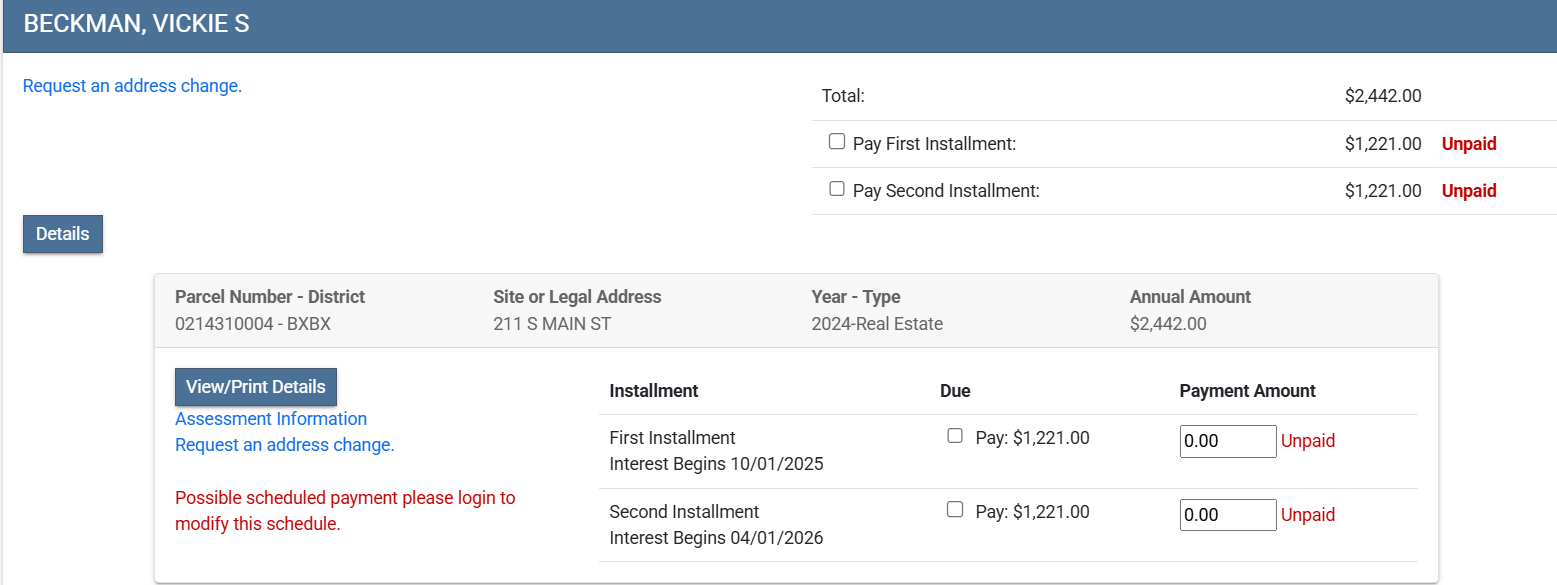1557x585 pixels.
Task: Click the Annual Amount $2,442.00 value
Action: click(x=1168, y=324)
